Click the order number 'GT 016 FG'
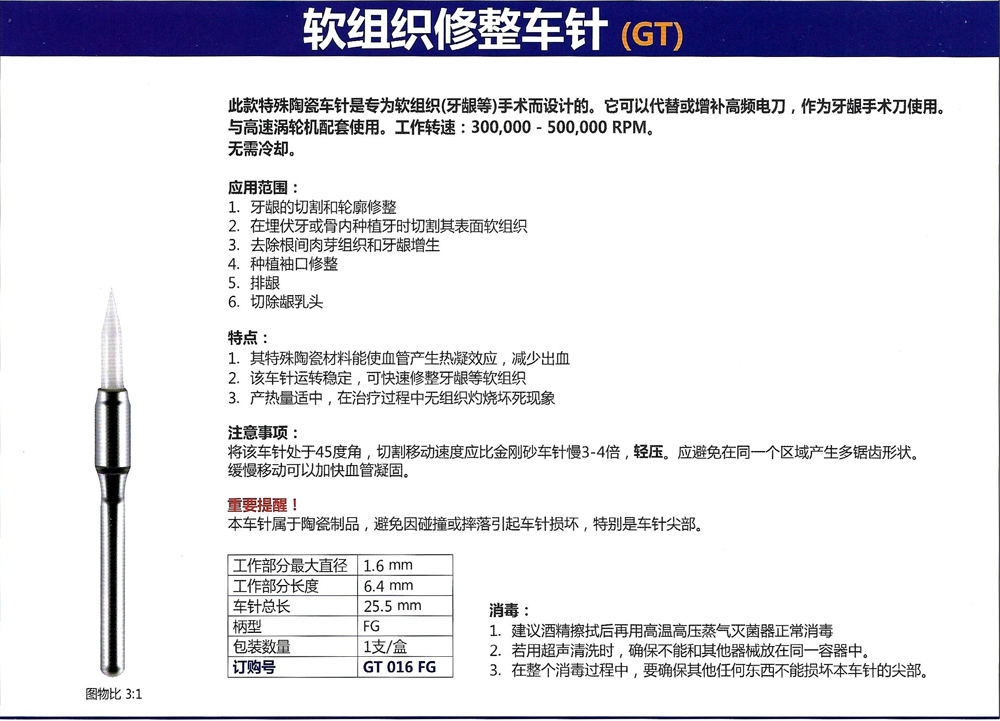1000x721 pixels. 400,667
